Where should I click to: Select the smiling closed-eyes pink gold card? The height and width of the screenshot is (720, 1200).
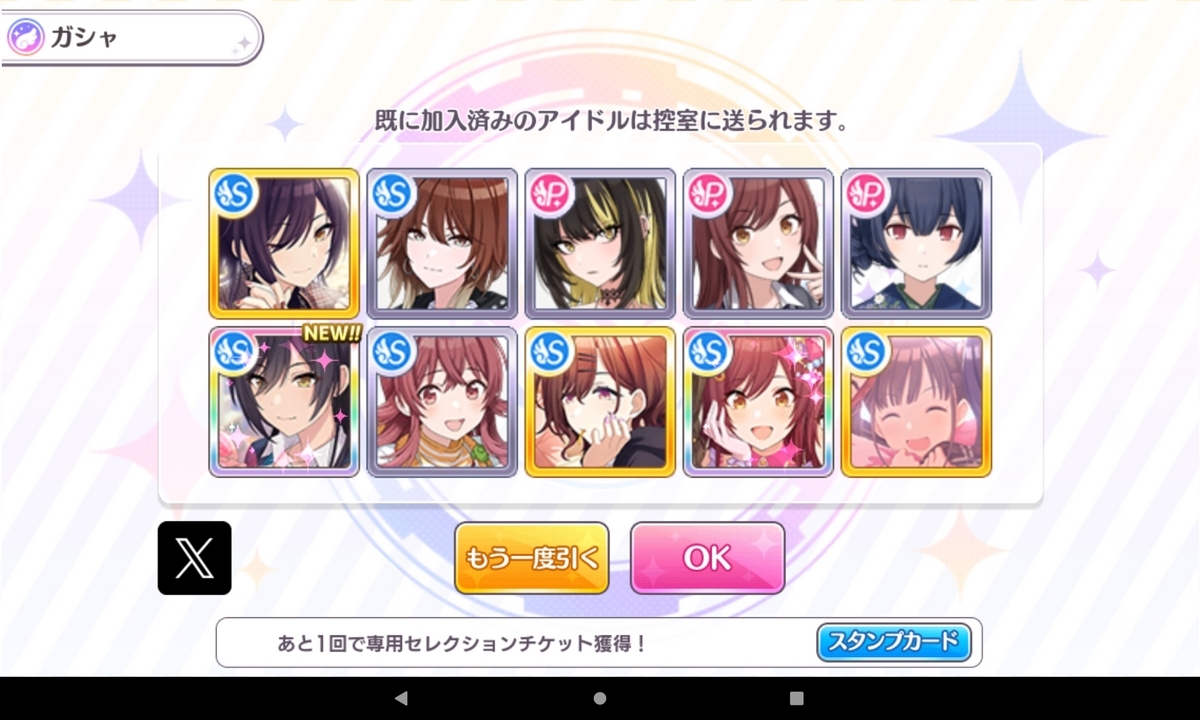(x=916, y=401)
